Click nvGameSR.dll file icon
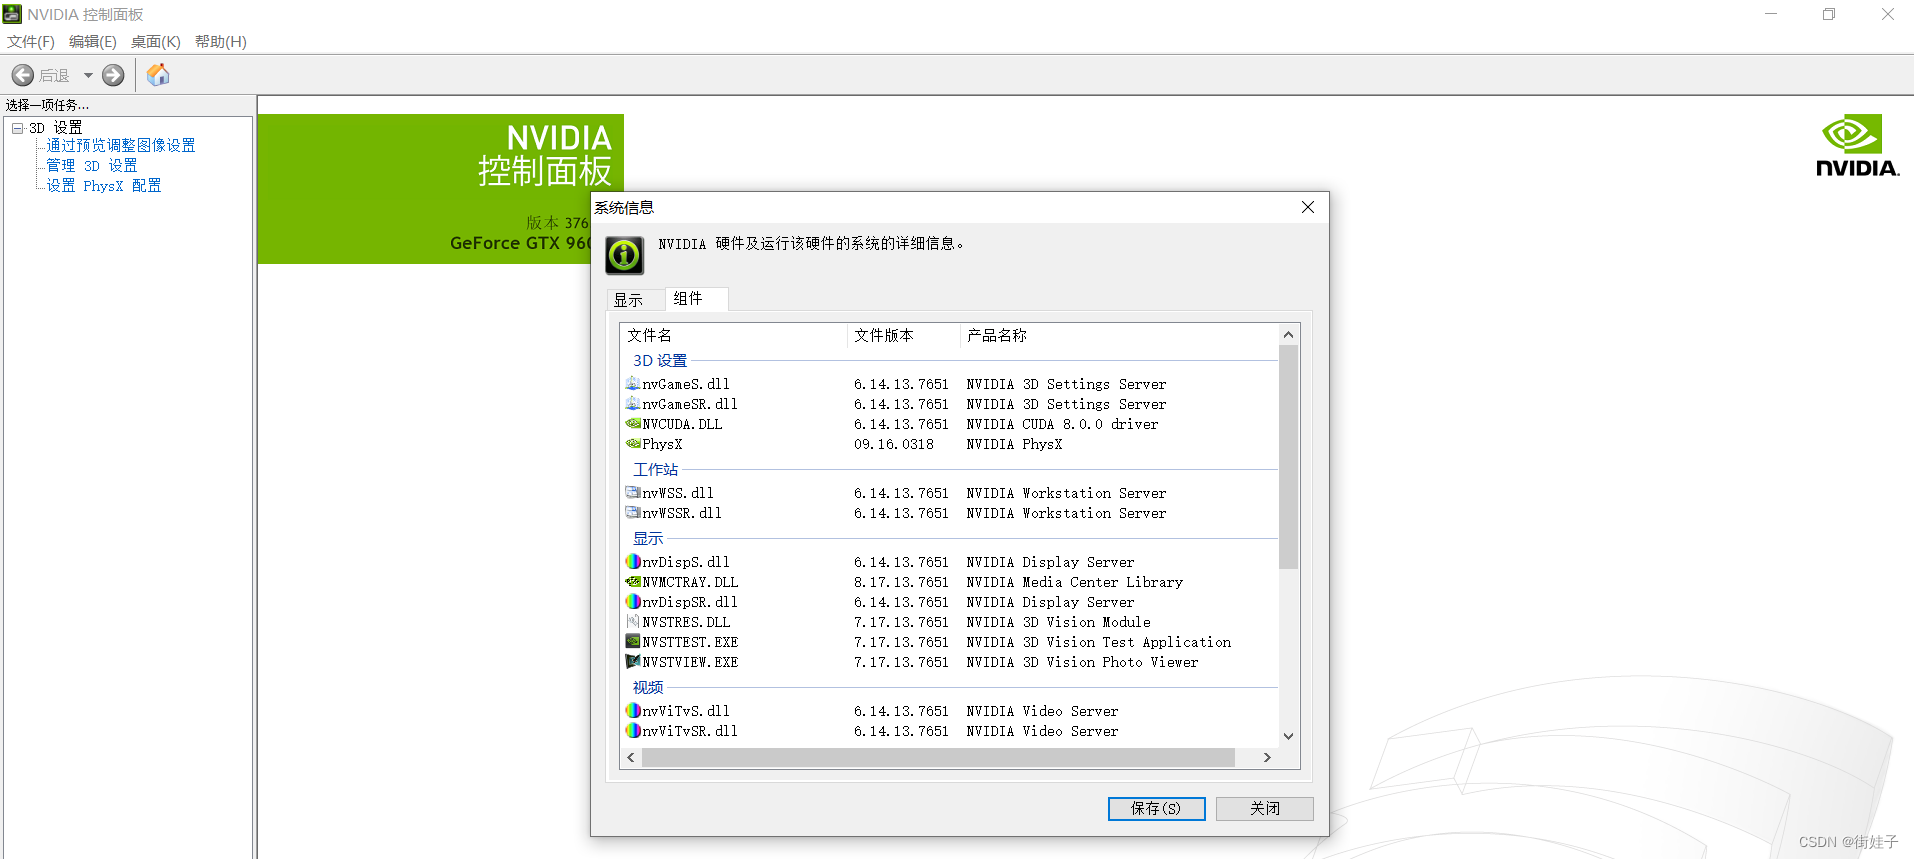Viewport: 1914px width, 859px height. [x=633, y=404]
